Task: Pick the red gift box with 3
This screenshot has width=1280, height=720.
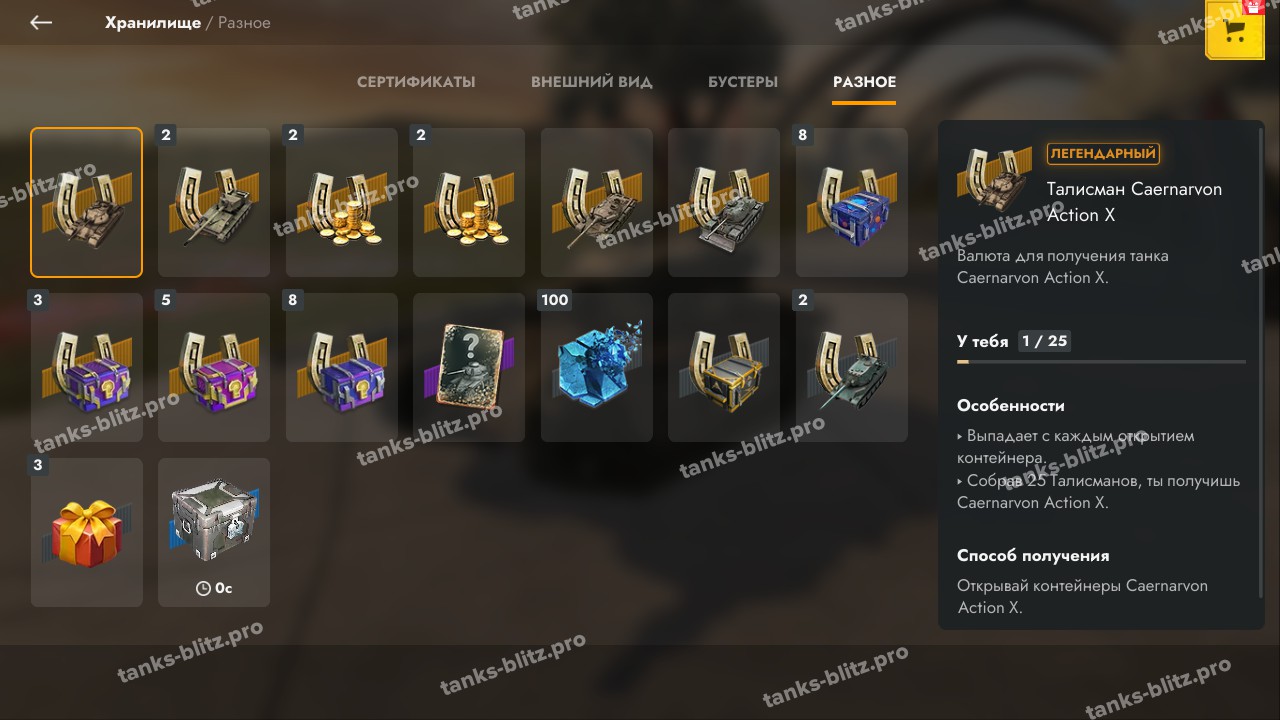Action: (87, 532)
